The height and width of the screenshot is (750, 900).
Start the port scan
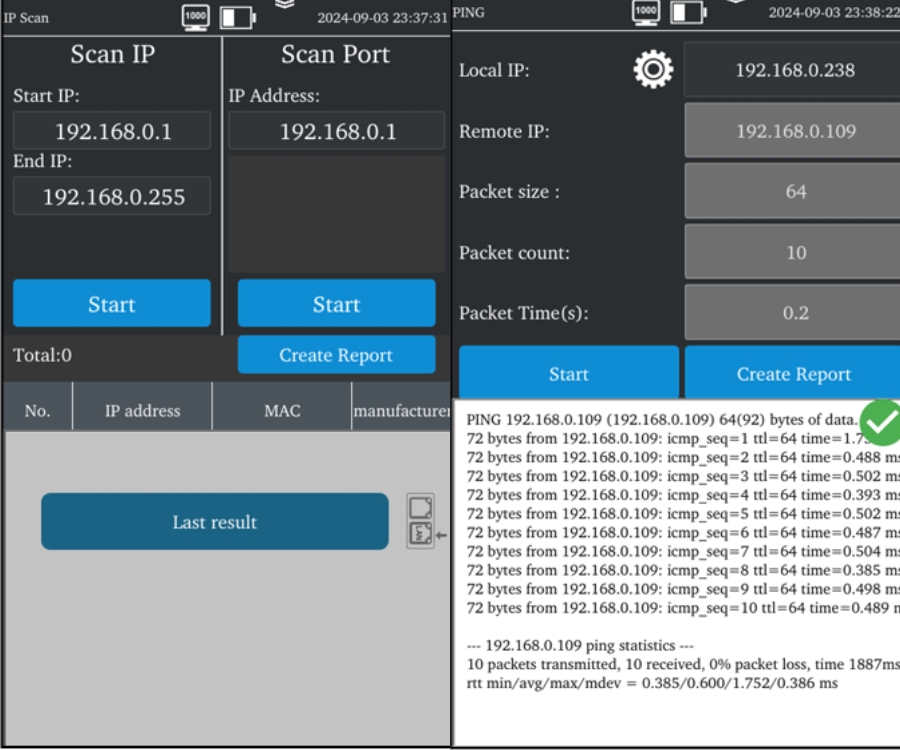[x=336, y=304]
